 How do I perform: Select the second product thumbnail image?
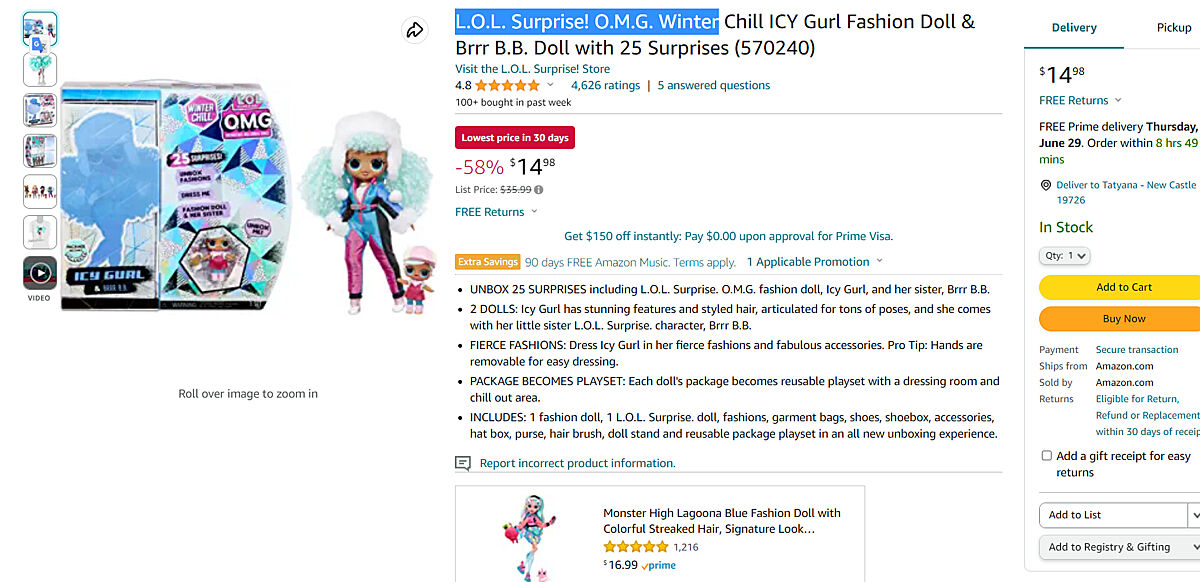pos(40,70)
